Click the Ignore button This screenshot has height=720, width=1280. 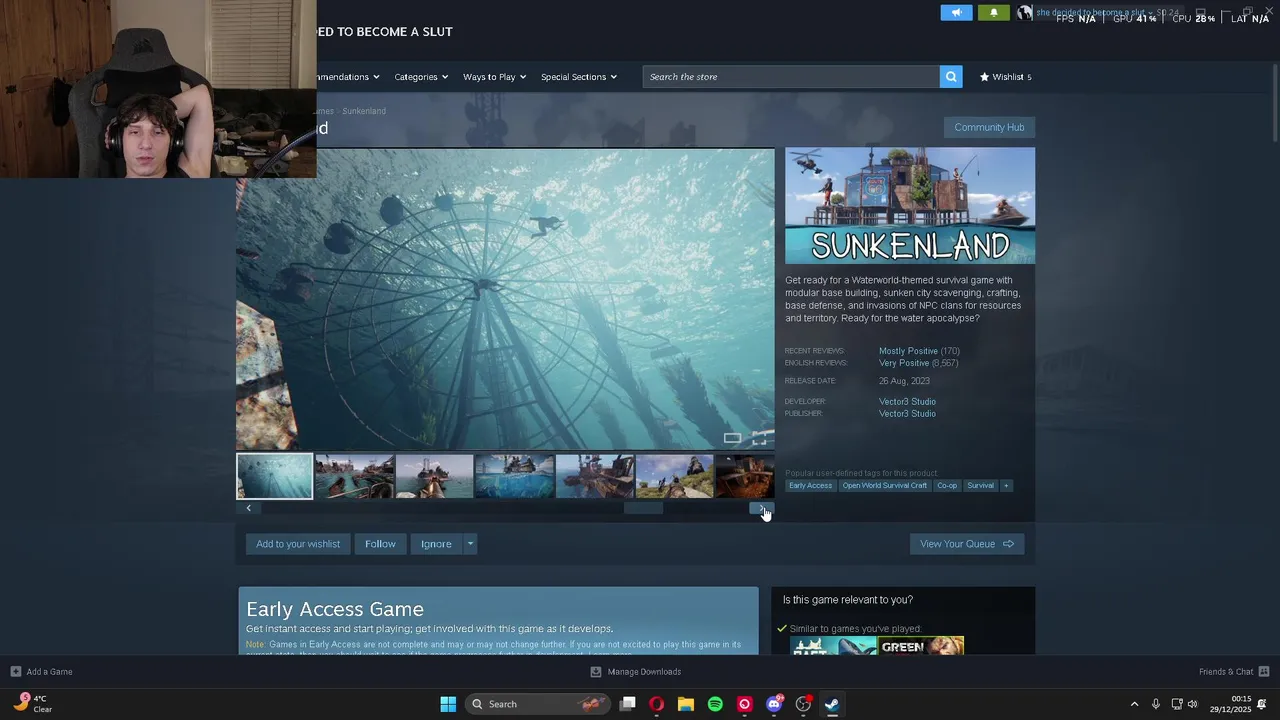(436, 544)
